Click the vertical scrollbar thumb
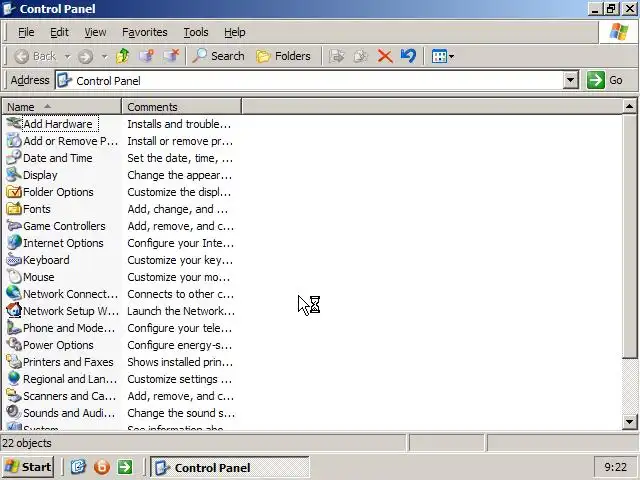 [629, 237]
